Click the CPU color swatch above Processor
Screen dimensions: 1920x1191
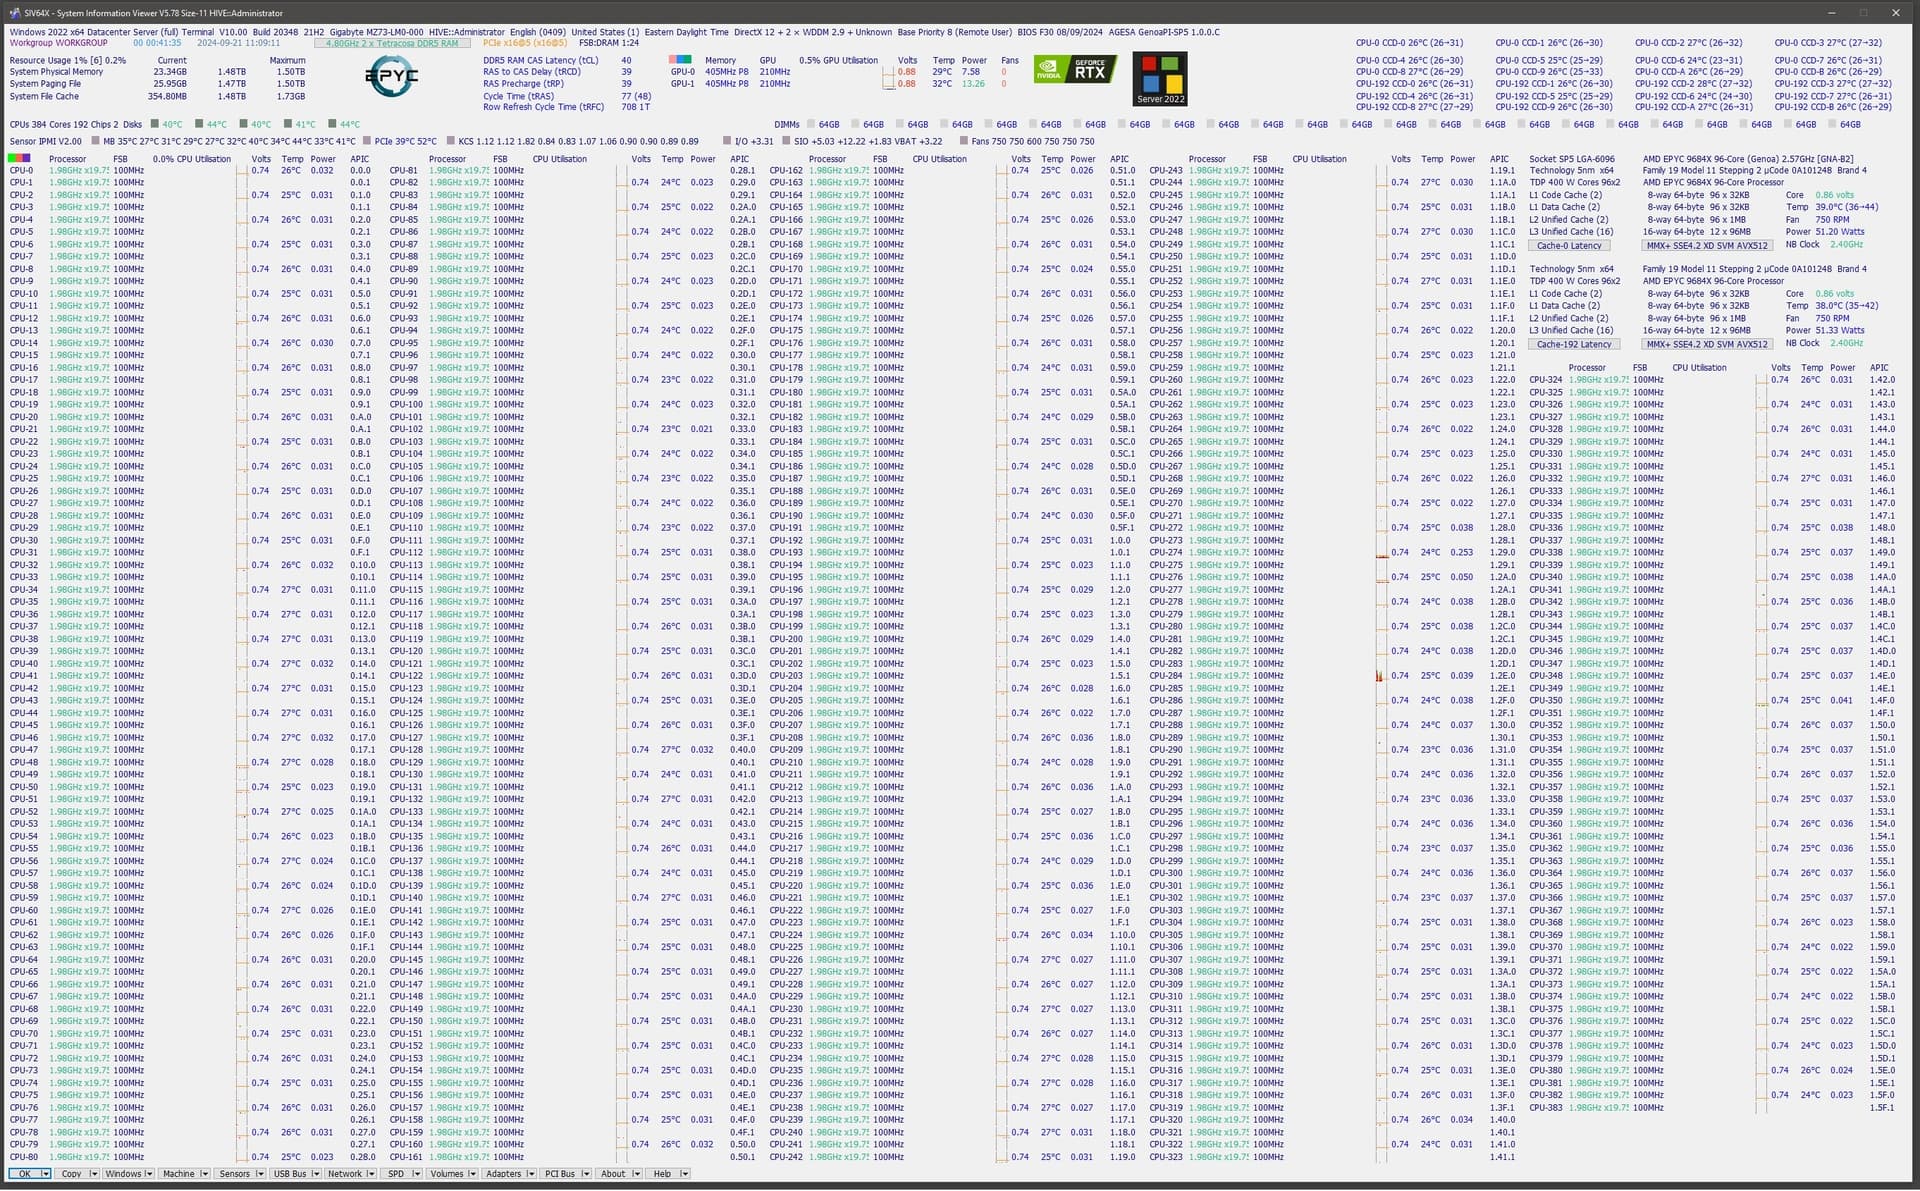pos(19,158)
